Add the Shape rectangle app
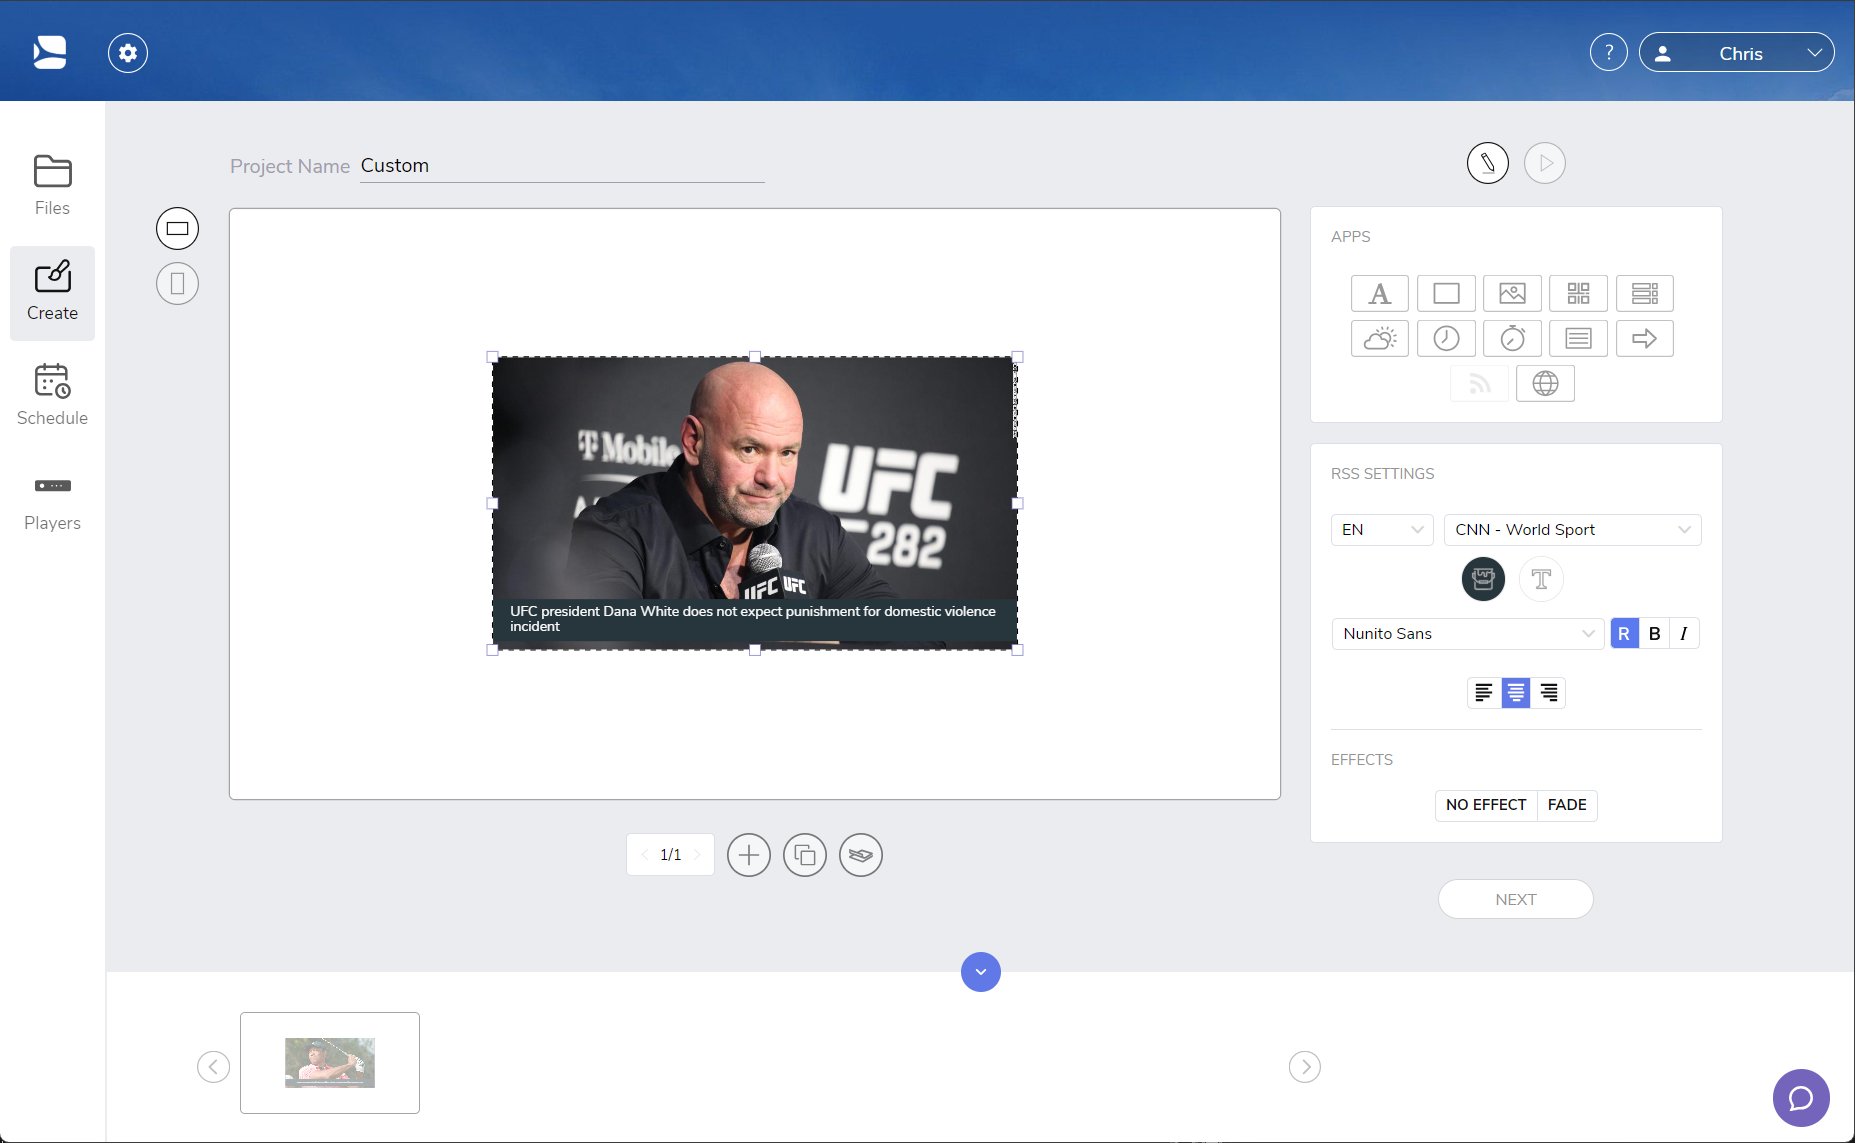 1446,294
